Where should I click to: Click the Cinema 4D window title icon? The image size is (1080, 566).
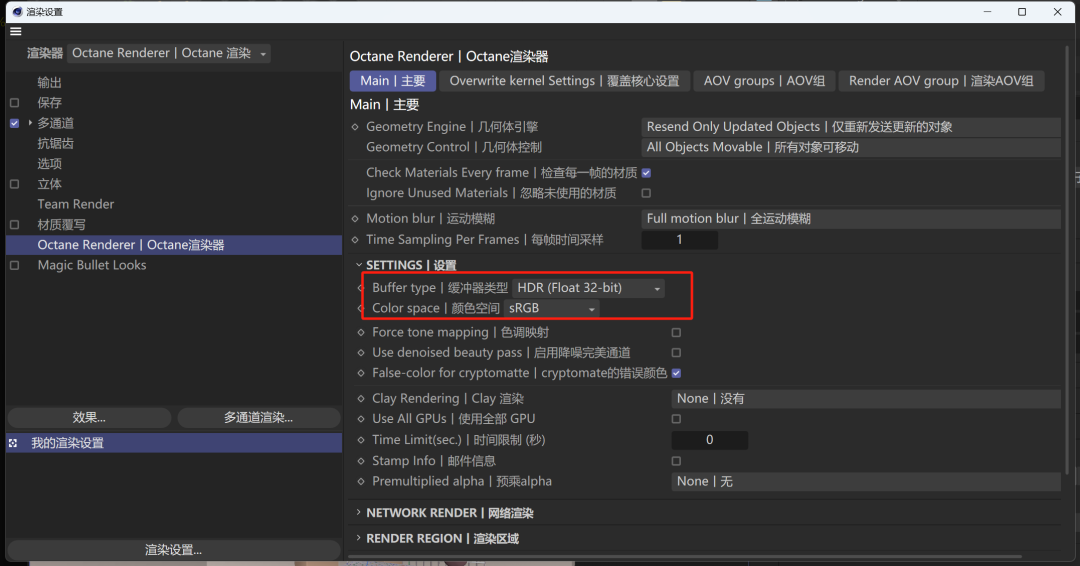[x=17, y=12]
